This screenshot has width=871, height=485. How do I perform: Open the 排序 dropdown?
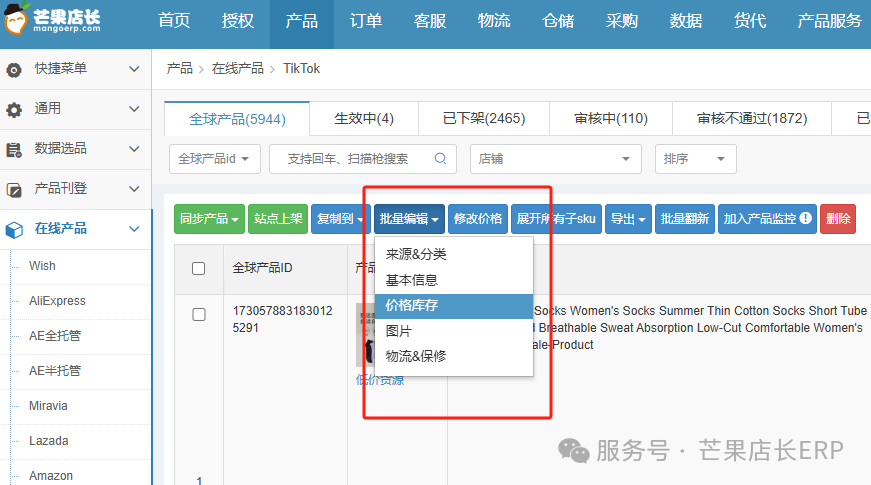(x=695, y=159)
